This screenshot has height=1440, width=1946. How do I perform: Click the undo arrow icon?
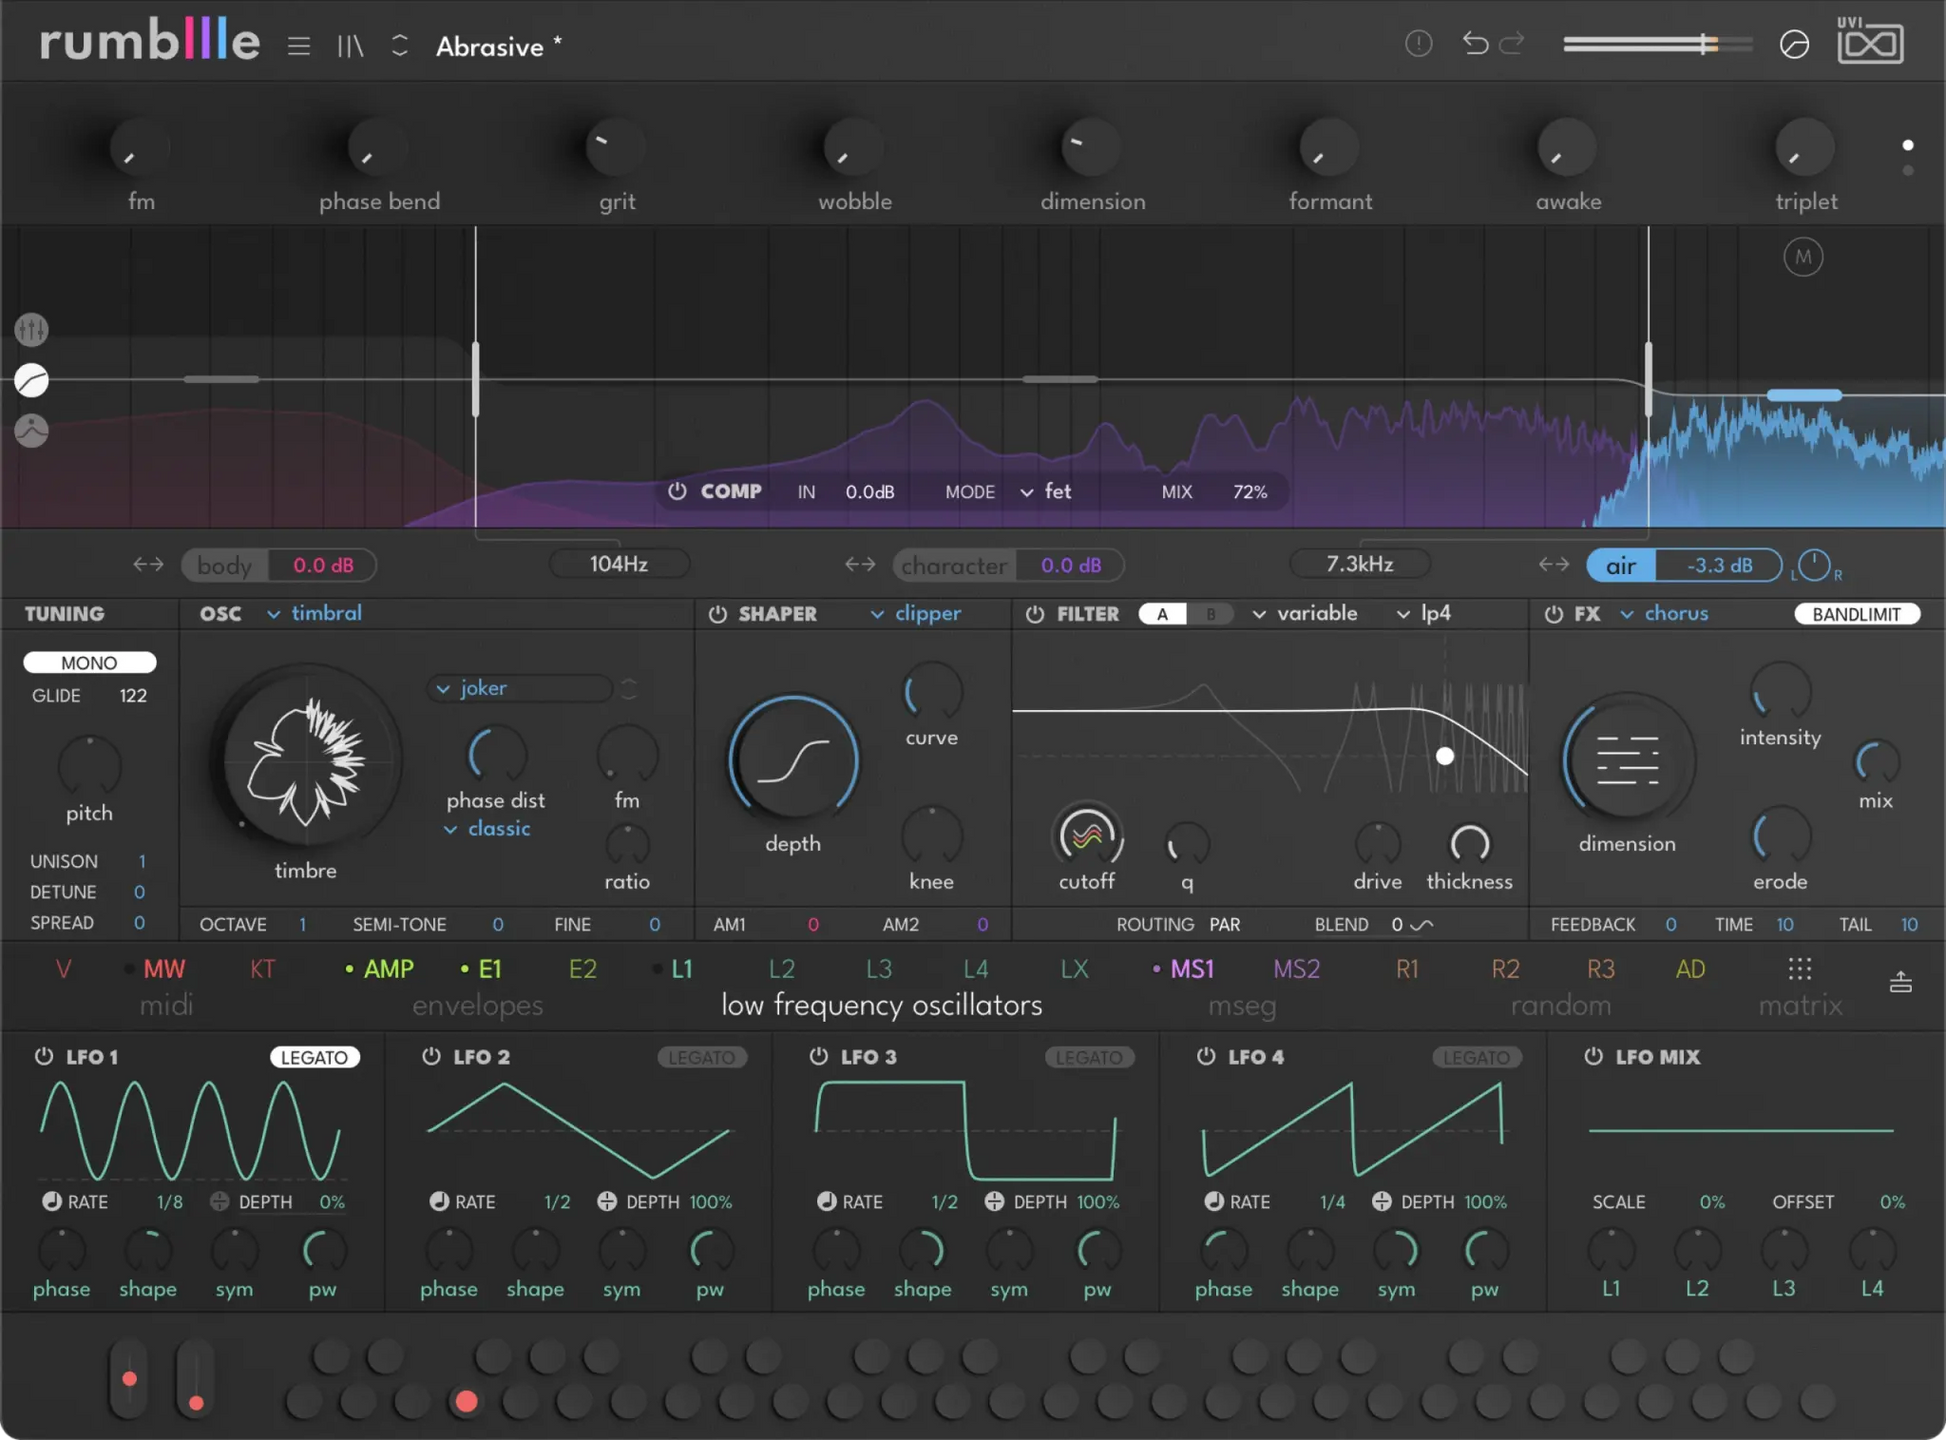coord(1475,43)
